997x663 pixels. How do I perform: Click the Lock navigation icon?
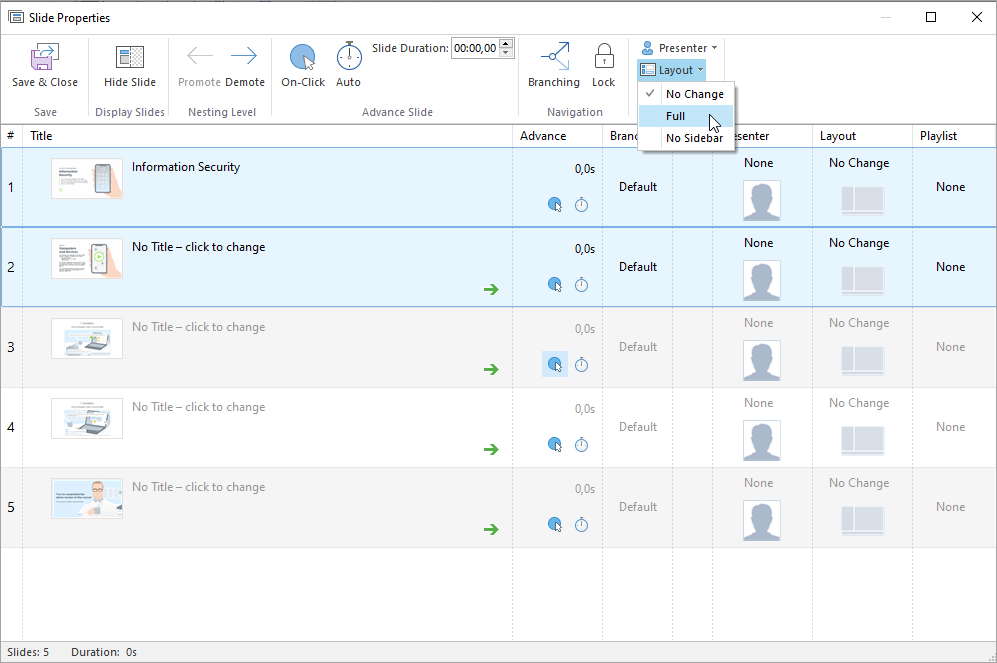(603, 56)
